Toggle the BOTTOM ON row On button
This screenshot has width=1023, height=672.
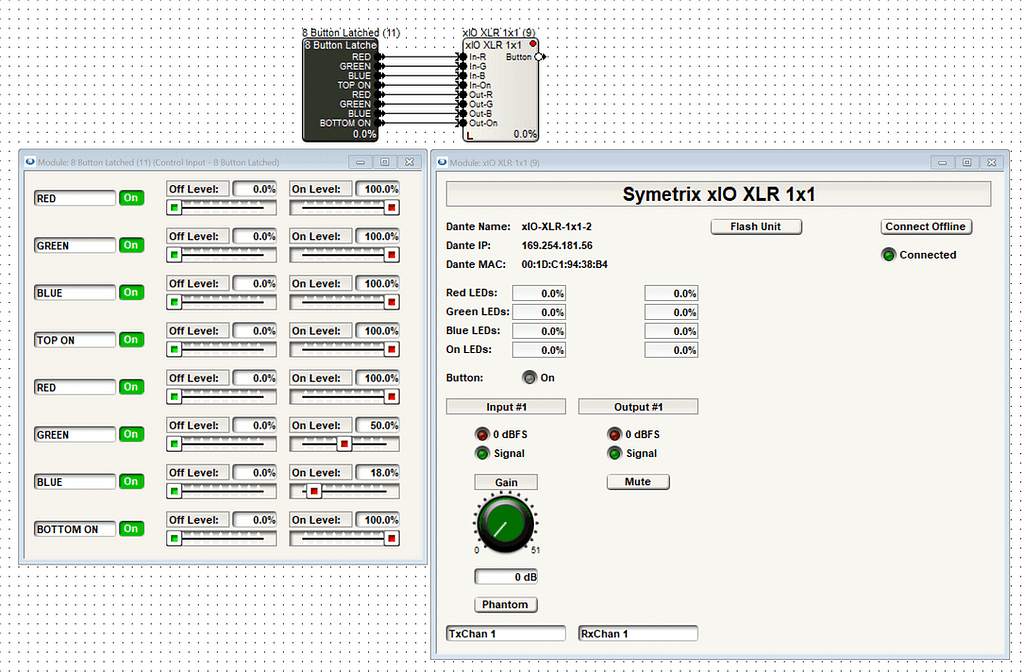pyautogui.click(x=131, y=528)
